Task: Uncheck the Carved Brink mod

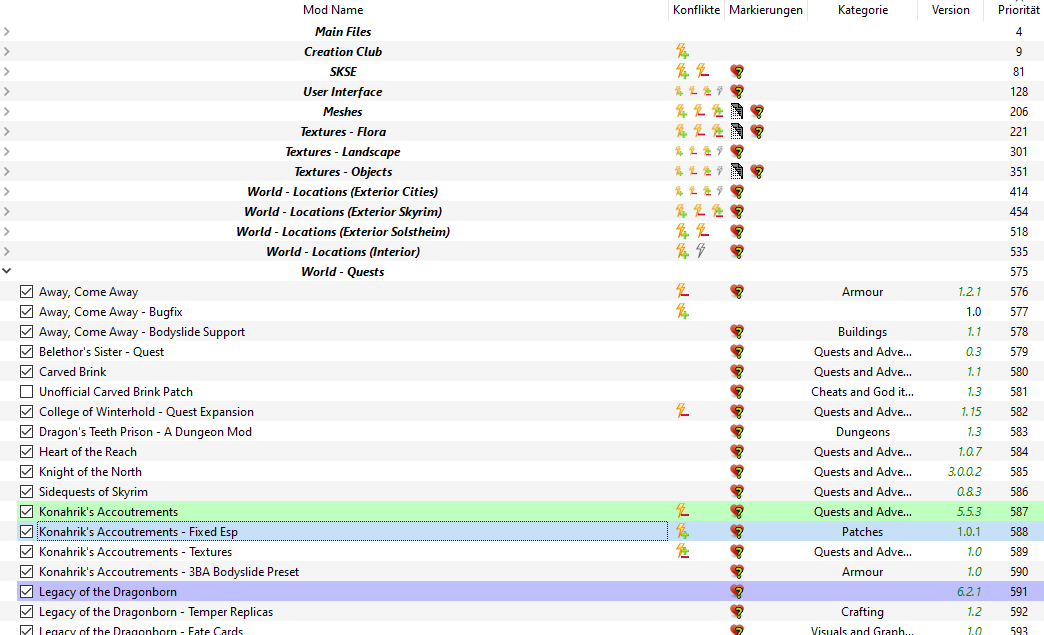Action: [26, 371]
